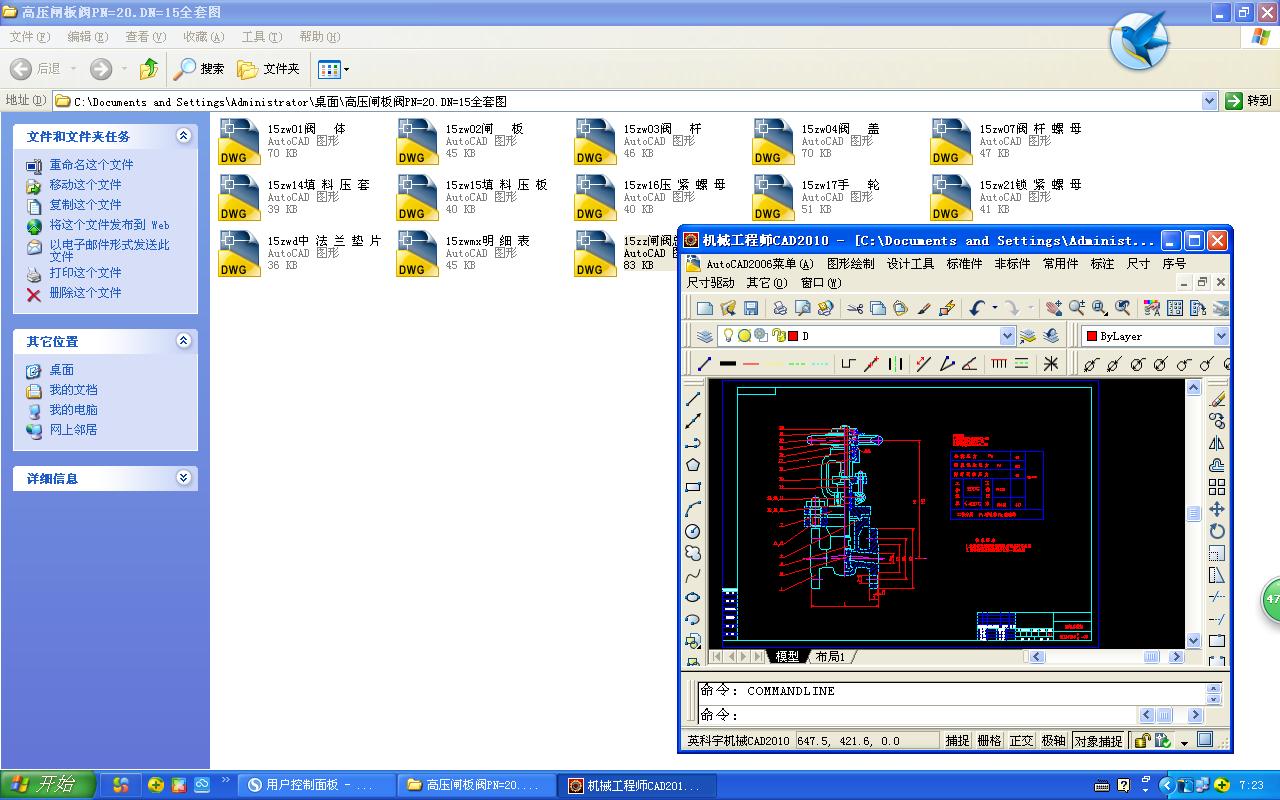
Task: Open the status bar tray menu arrow
Action: point(1184,742)
